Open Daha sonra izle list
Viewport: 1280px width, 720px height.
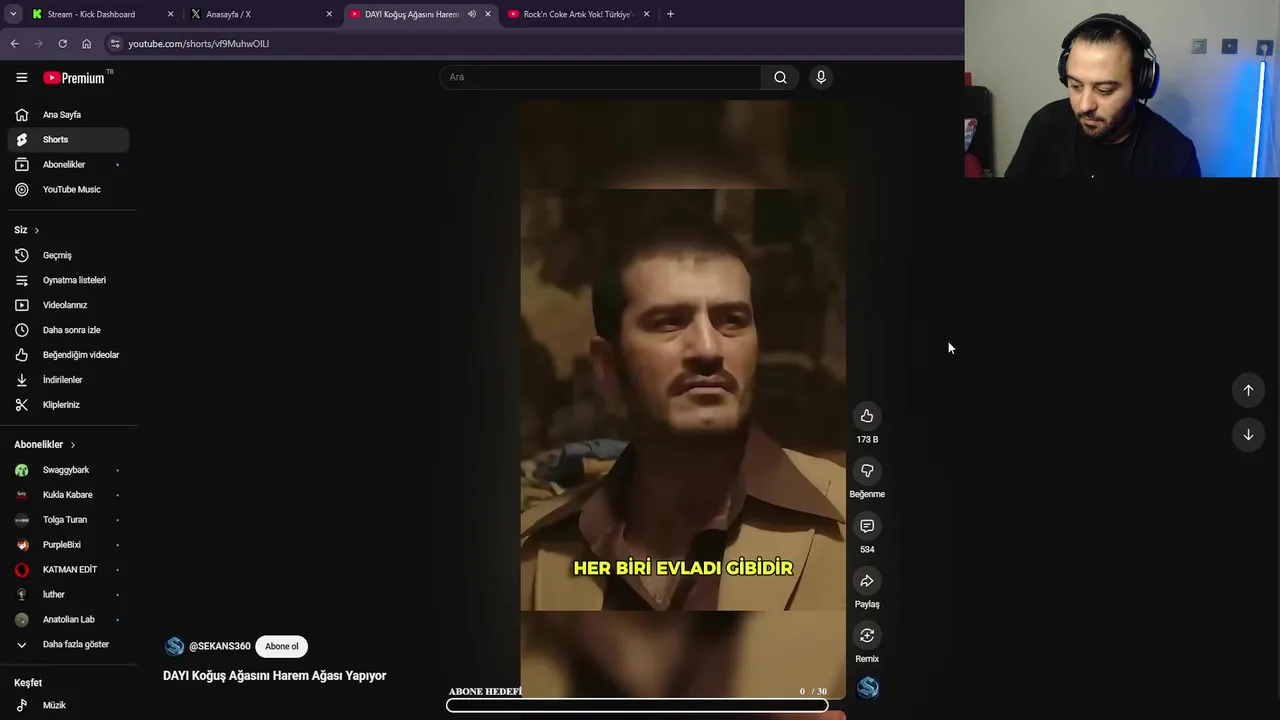click(x=68, y=330)
